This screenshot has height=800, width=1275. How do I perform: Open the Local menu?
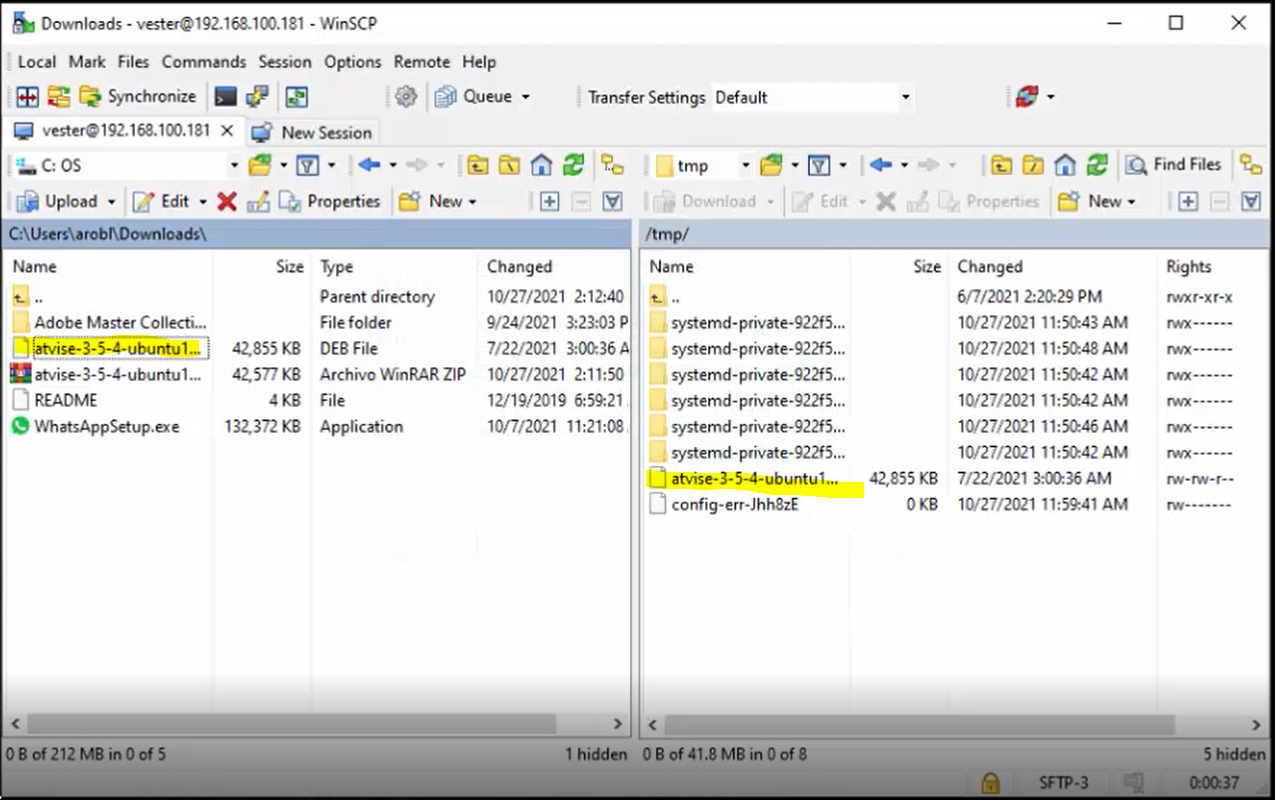[37, 62]
